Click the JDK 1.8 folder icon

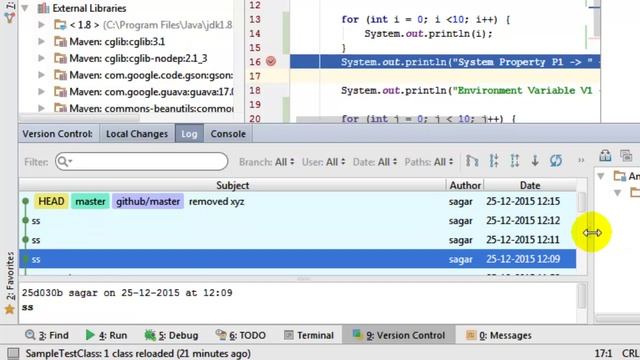point(60,25)
